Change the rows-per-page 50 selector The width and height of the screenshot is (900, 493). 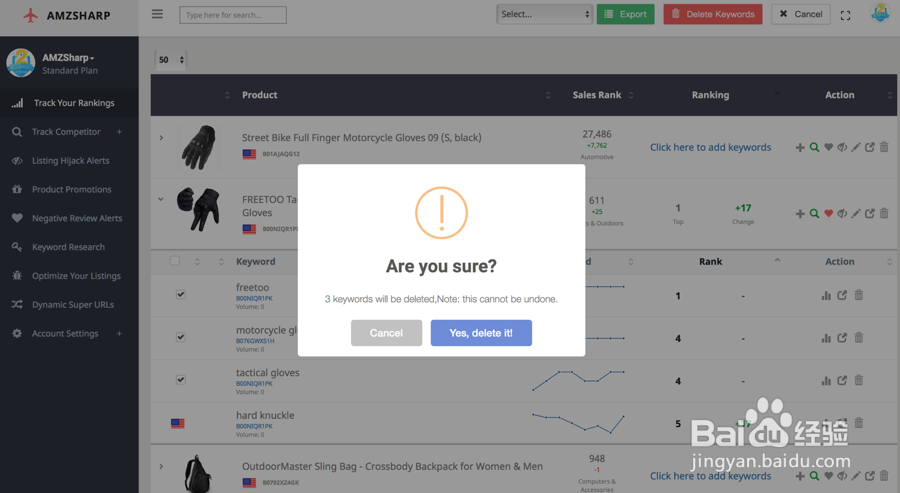tap(171, 60)
